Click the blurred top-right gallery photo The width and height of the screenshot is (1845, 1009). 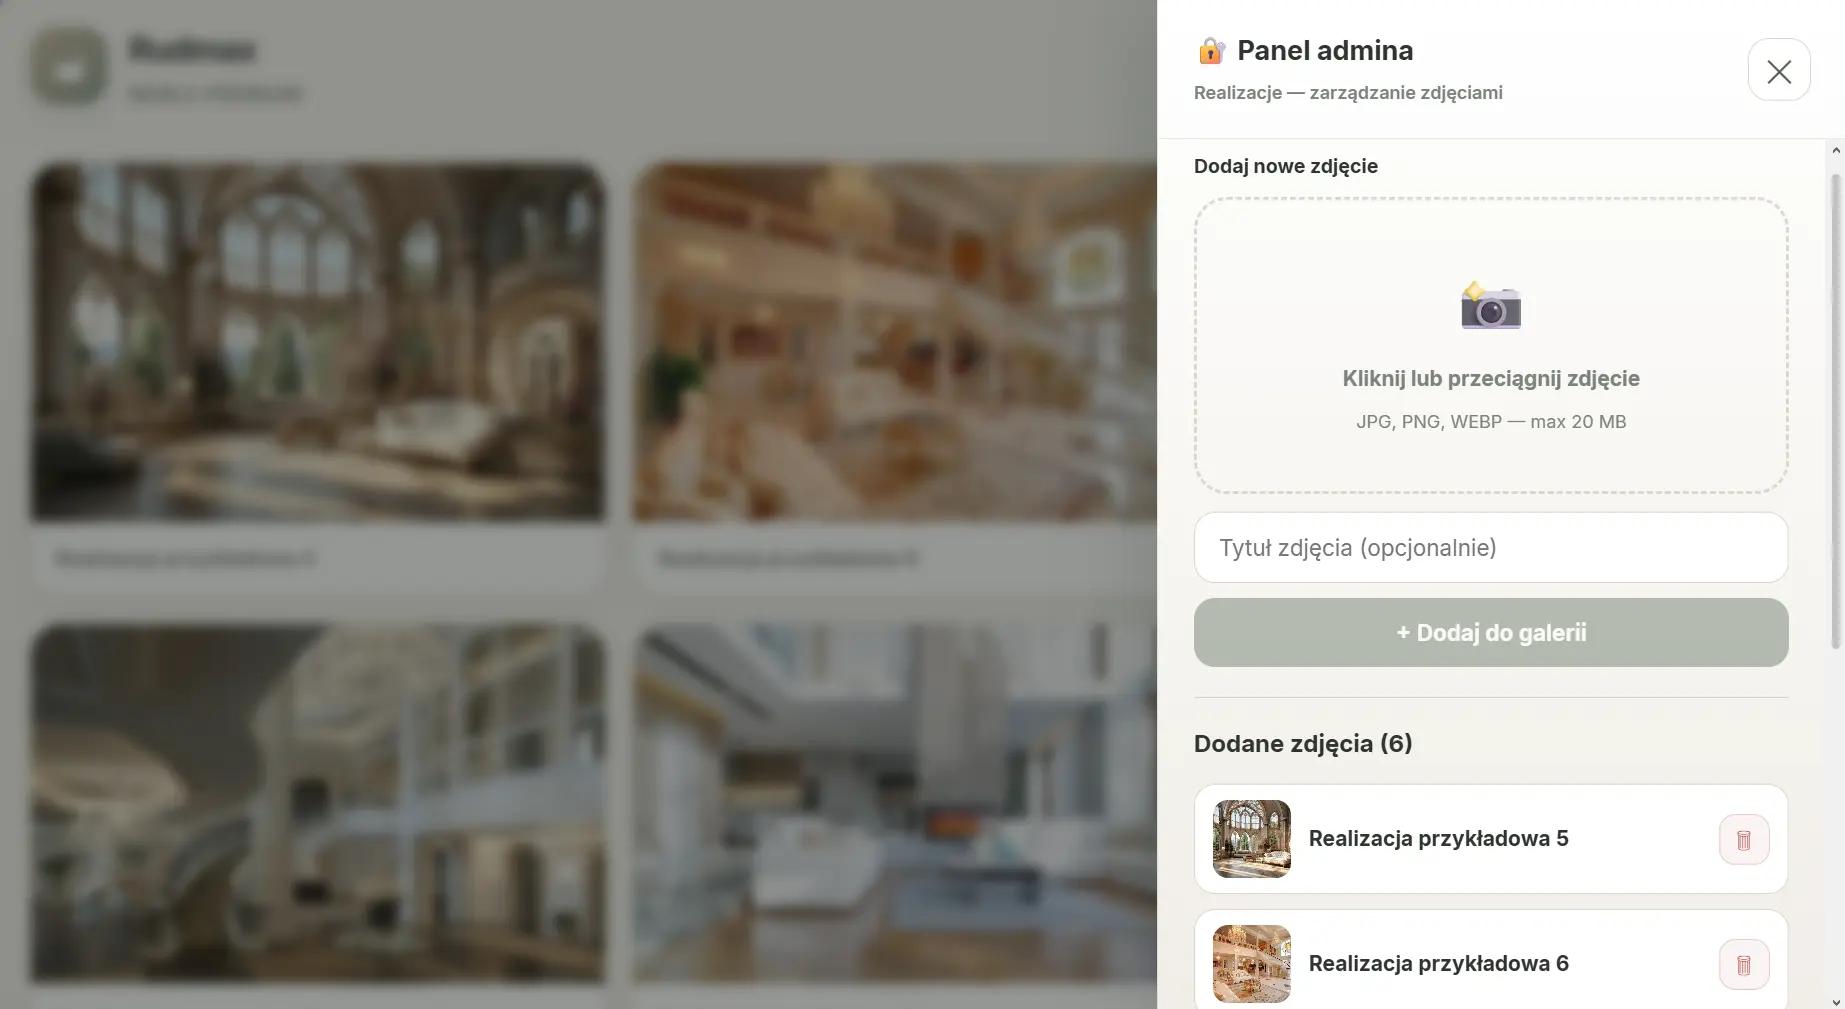895,342
